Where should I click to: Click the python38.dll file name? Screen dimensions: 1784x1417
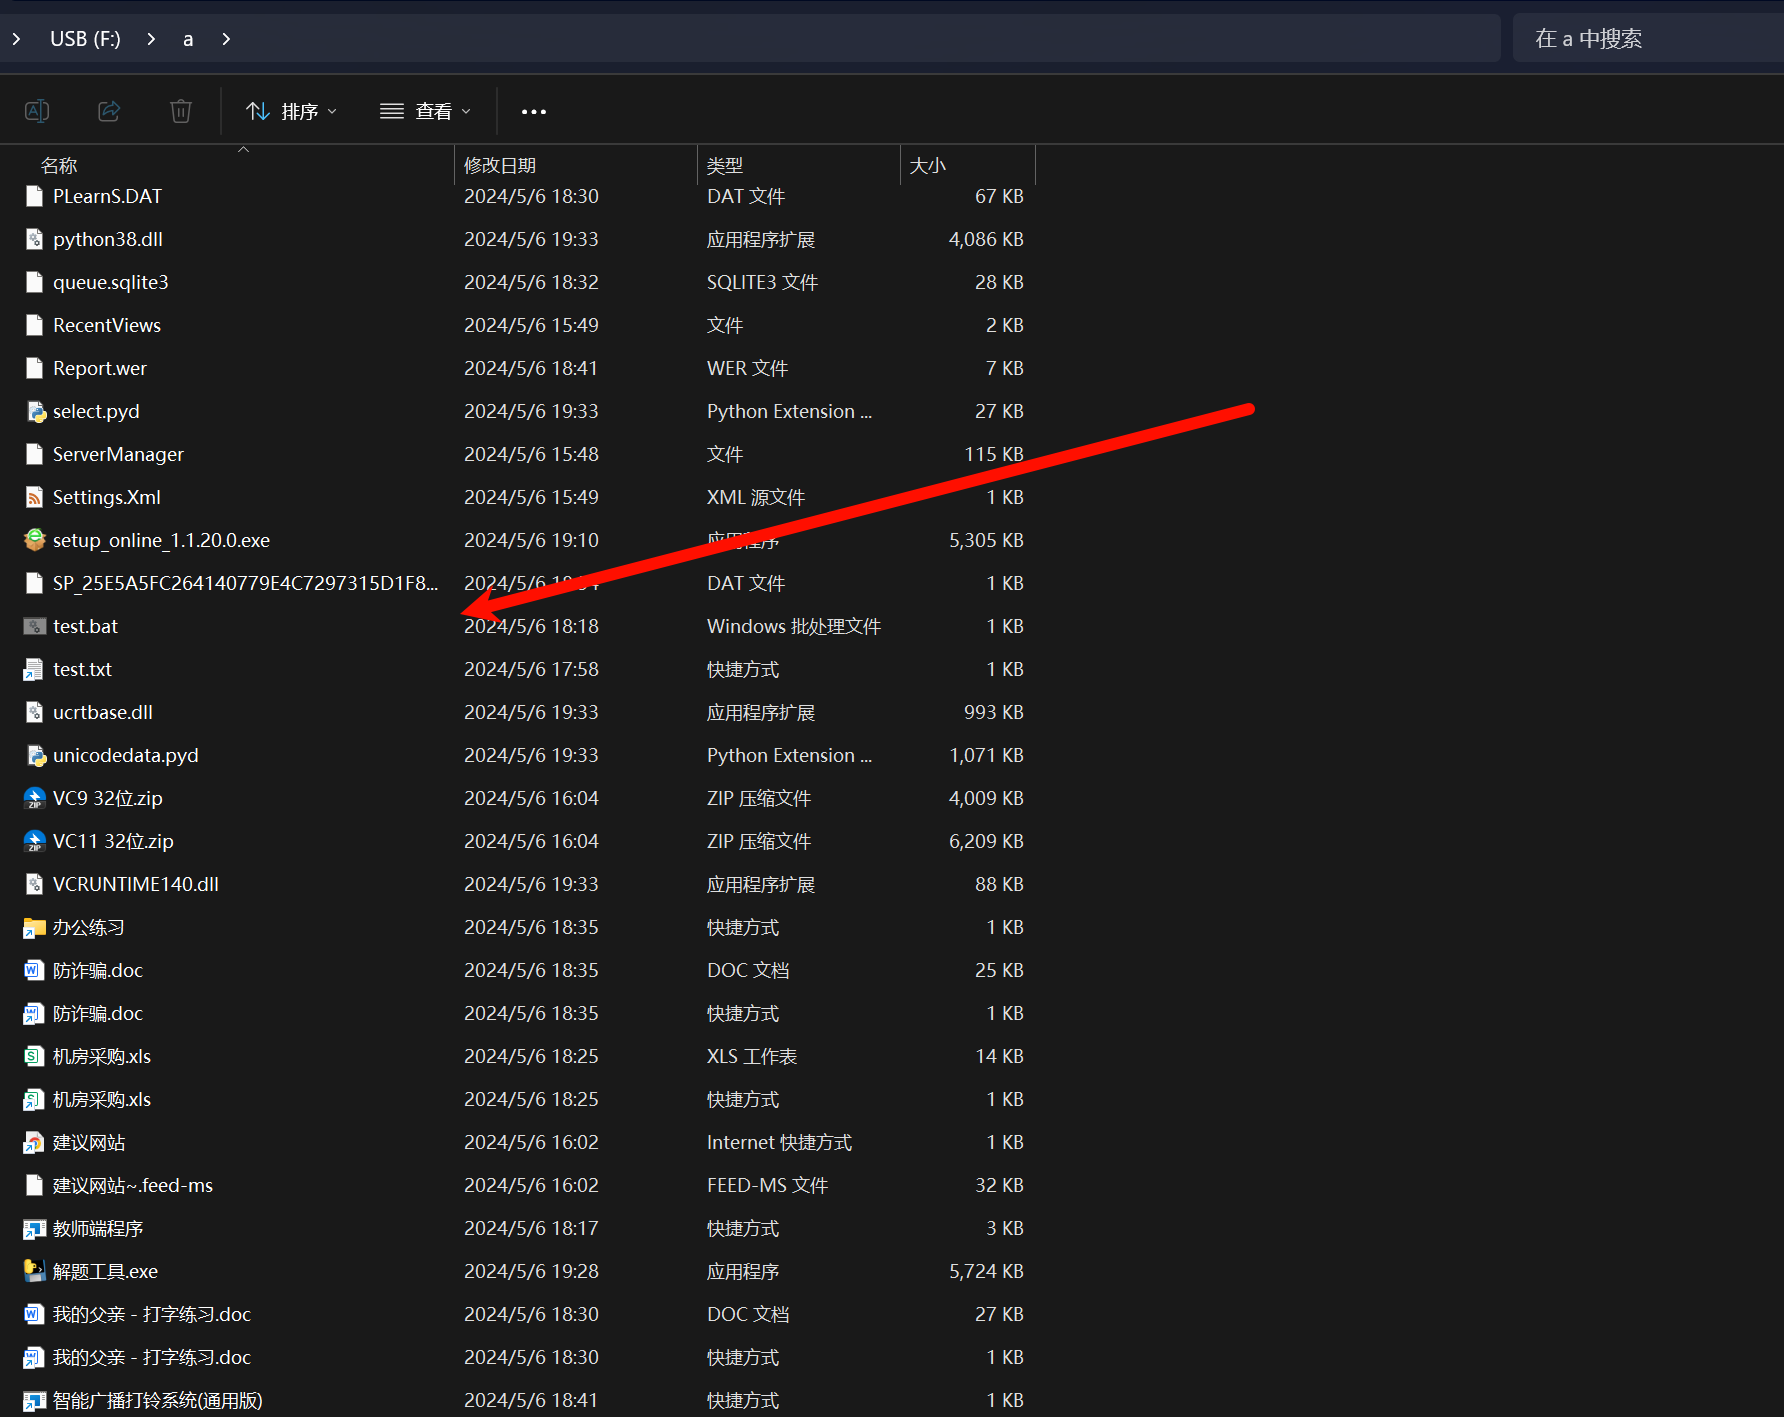[x=108, y=239]
